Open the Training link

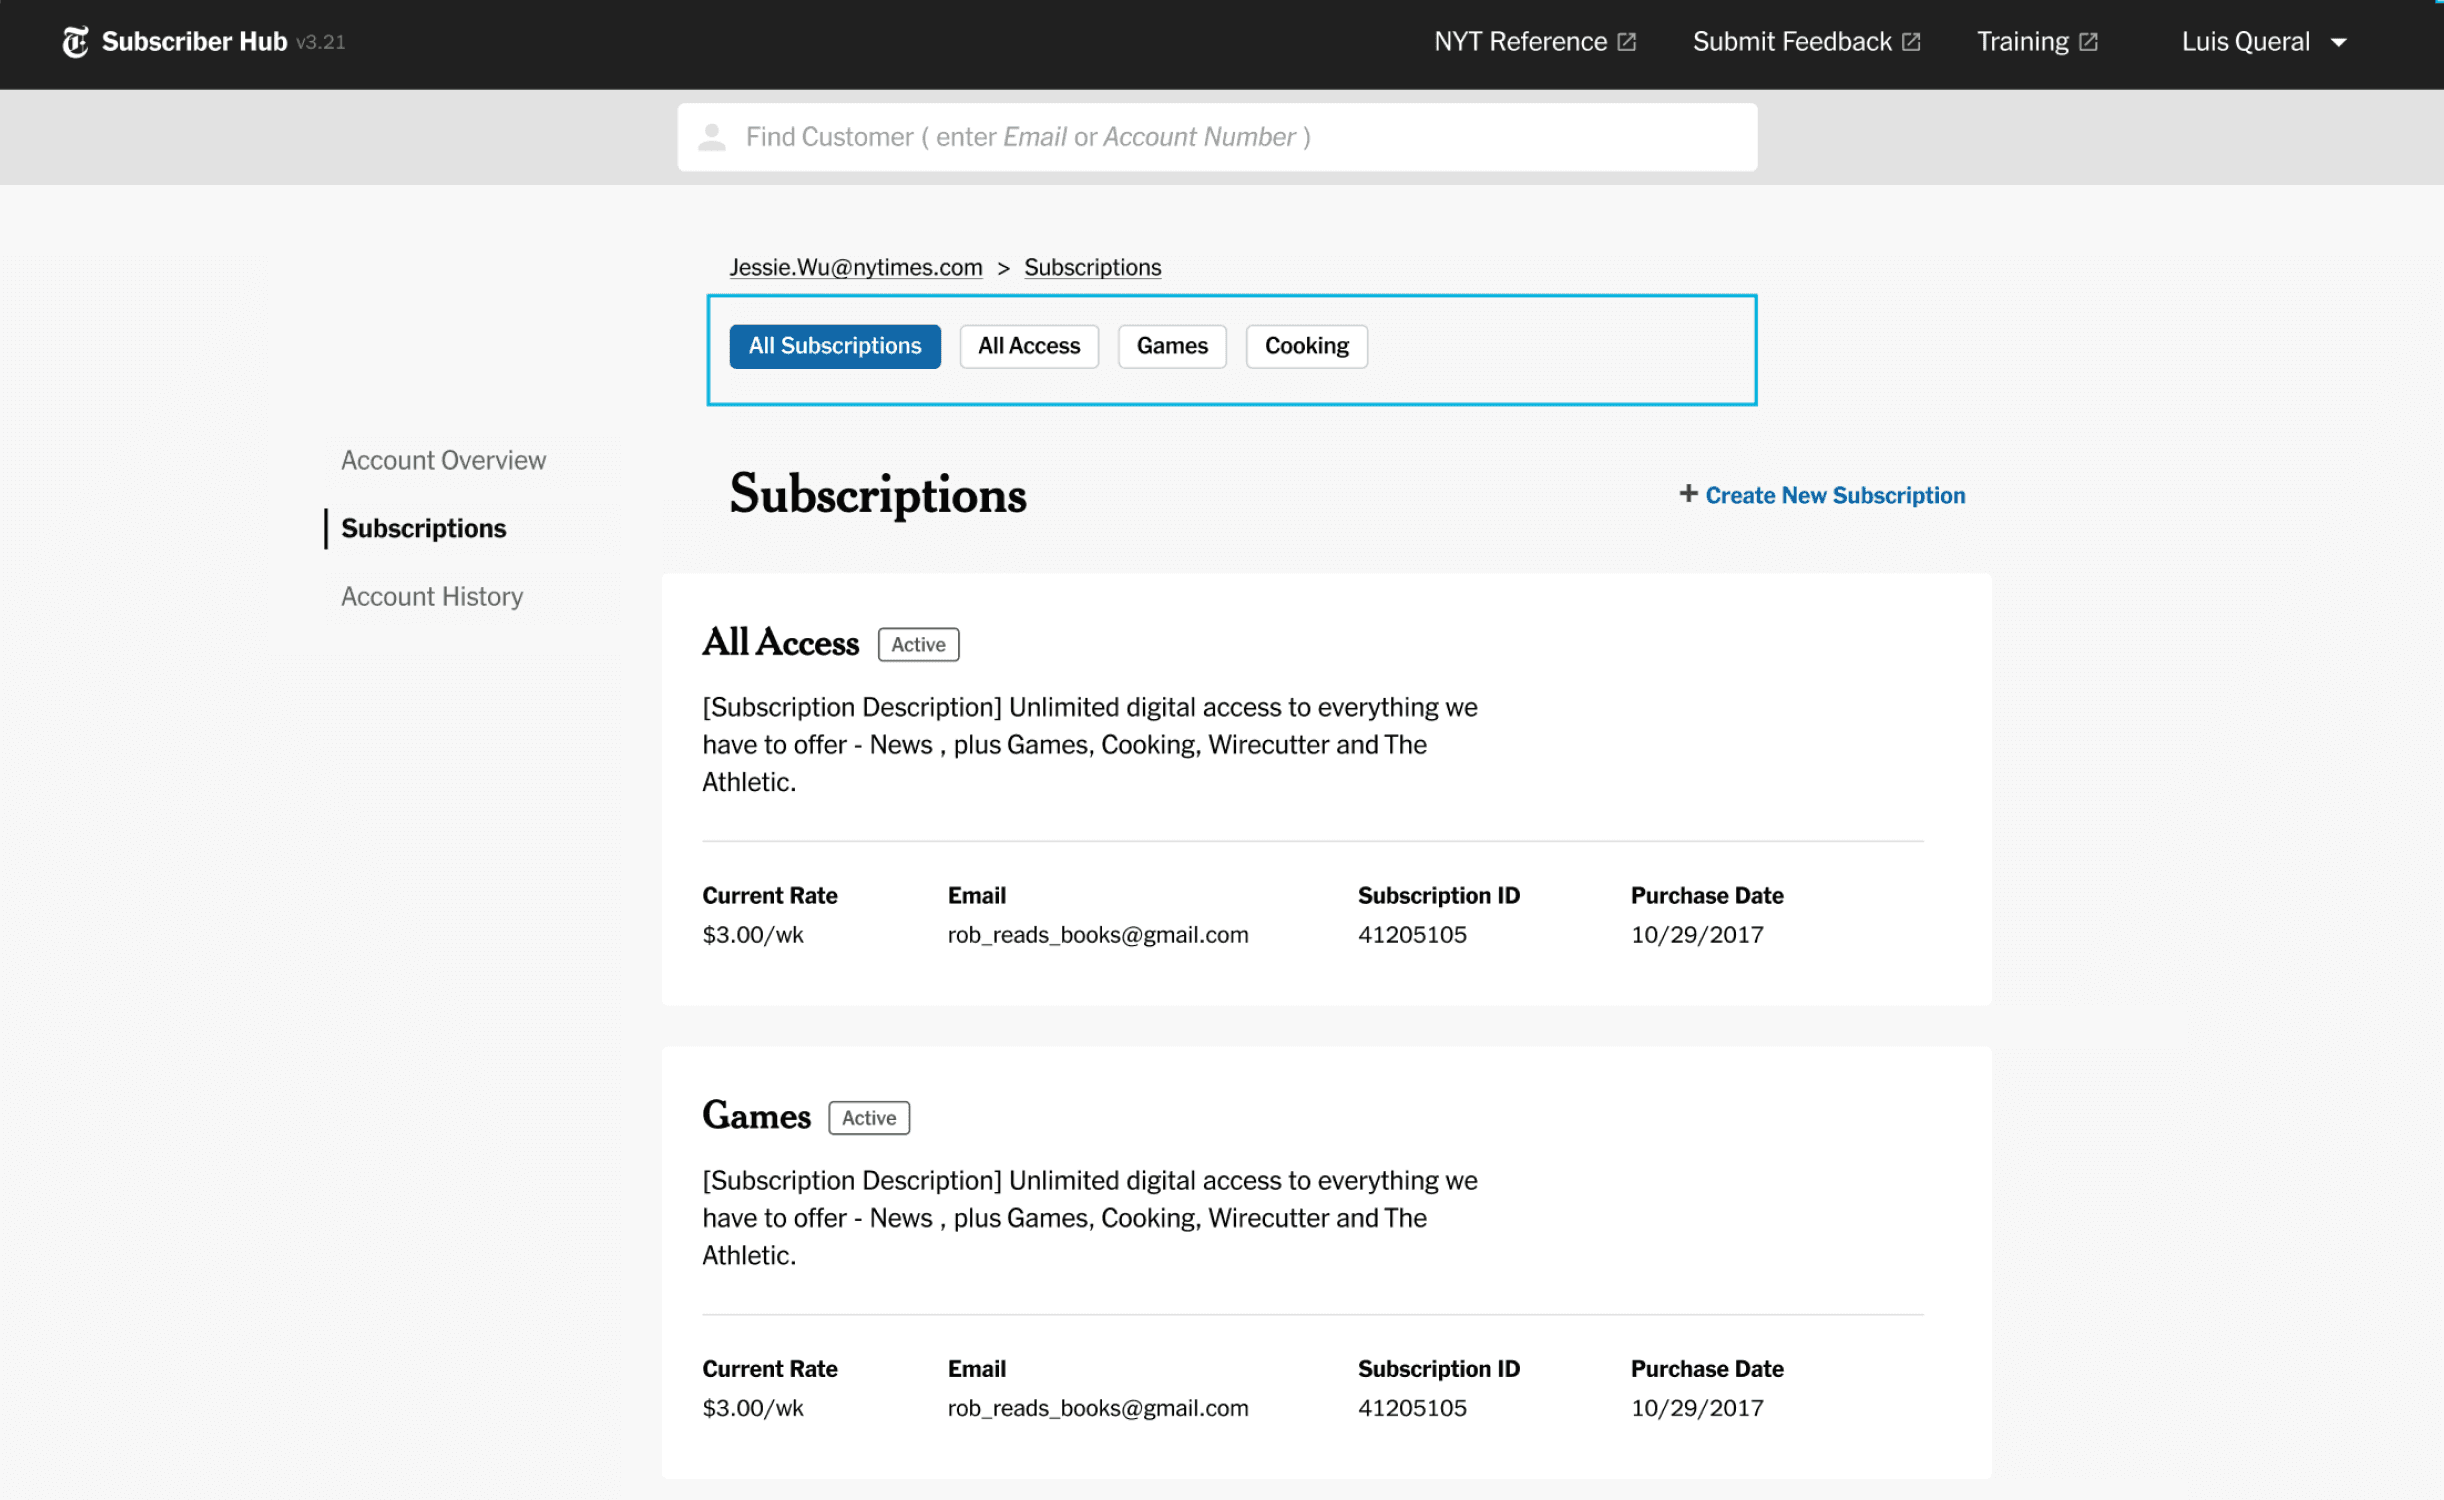pos(2037,42)
